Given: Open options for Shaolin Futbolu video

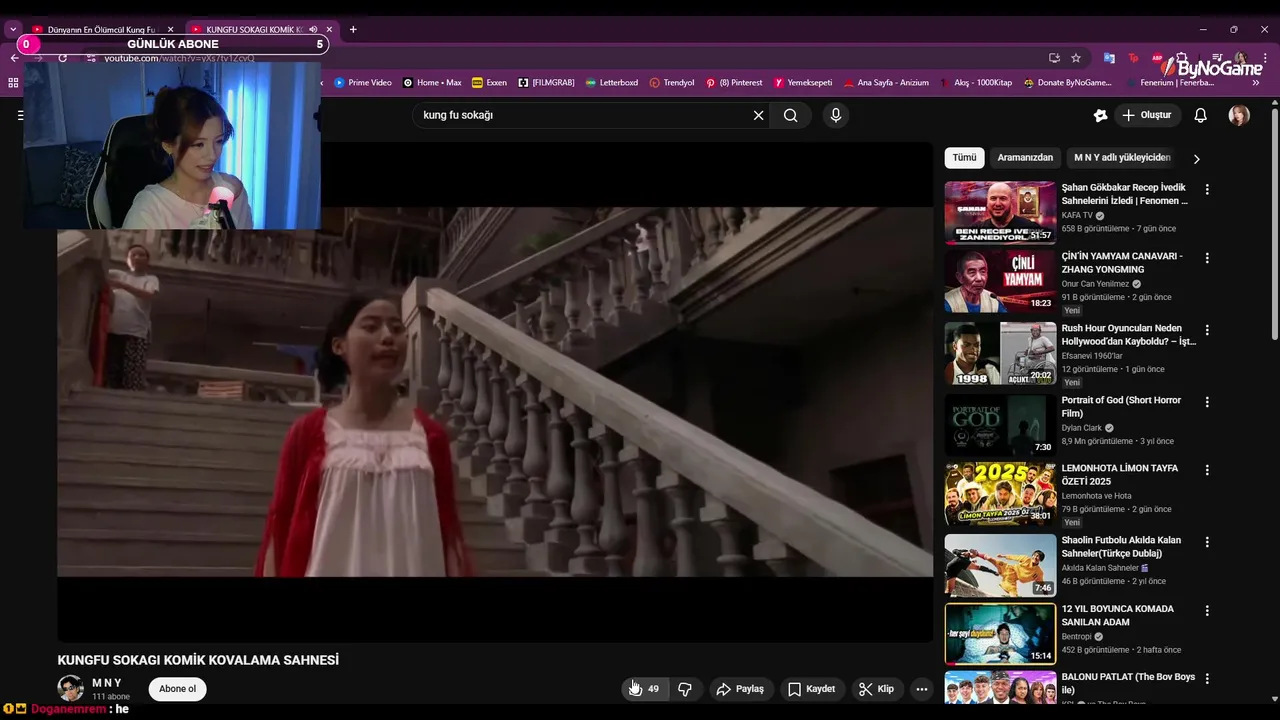Looking at the screenshot, I should click(1207, 541).
